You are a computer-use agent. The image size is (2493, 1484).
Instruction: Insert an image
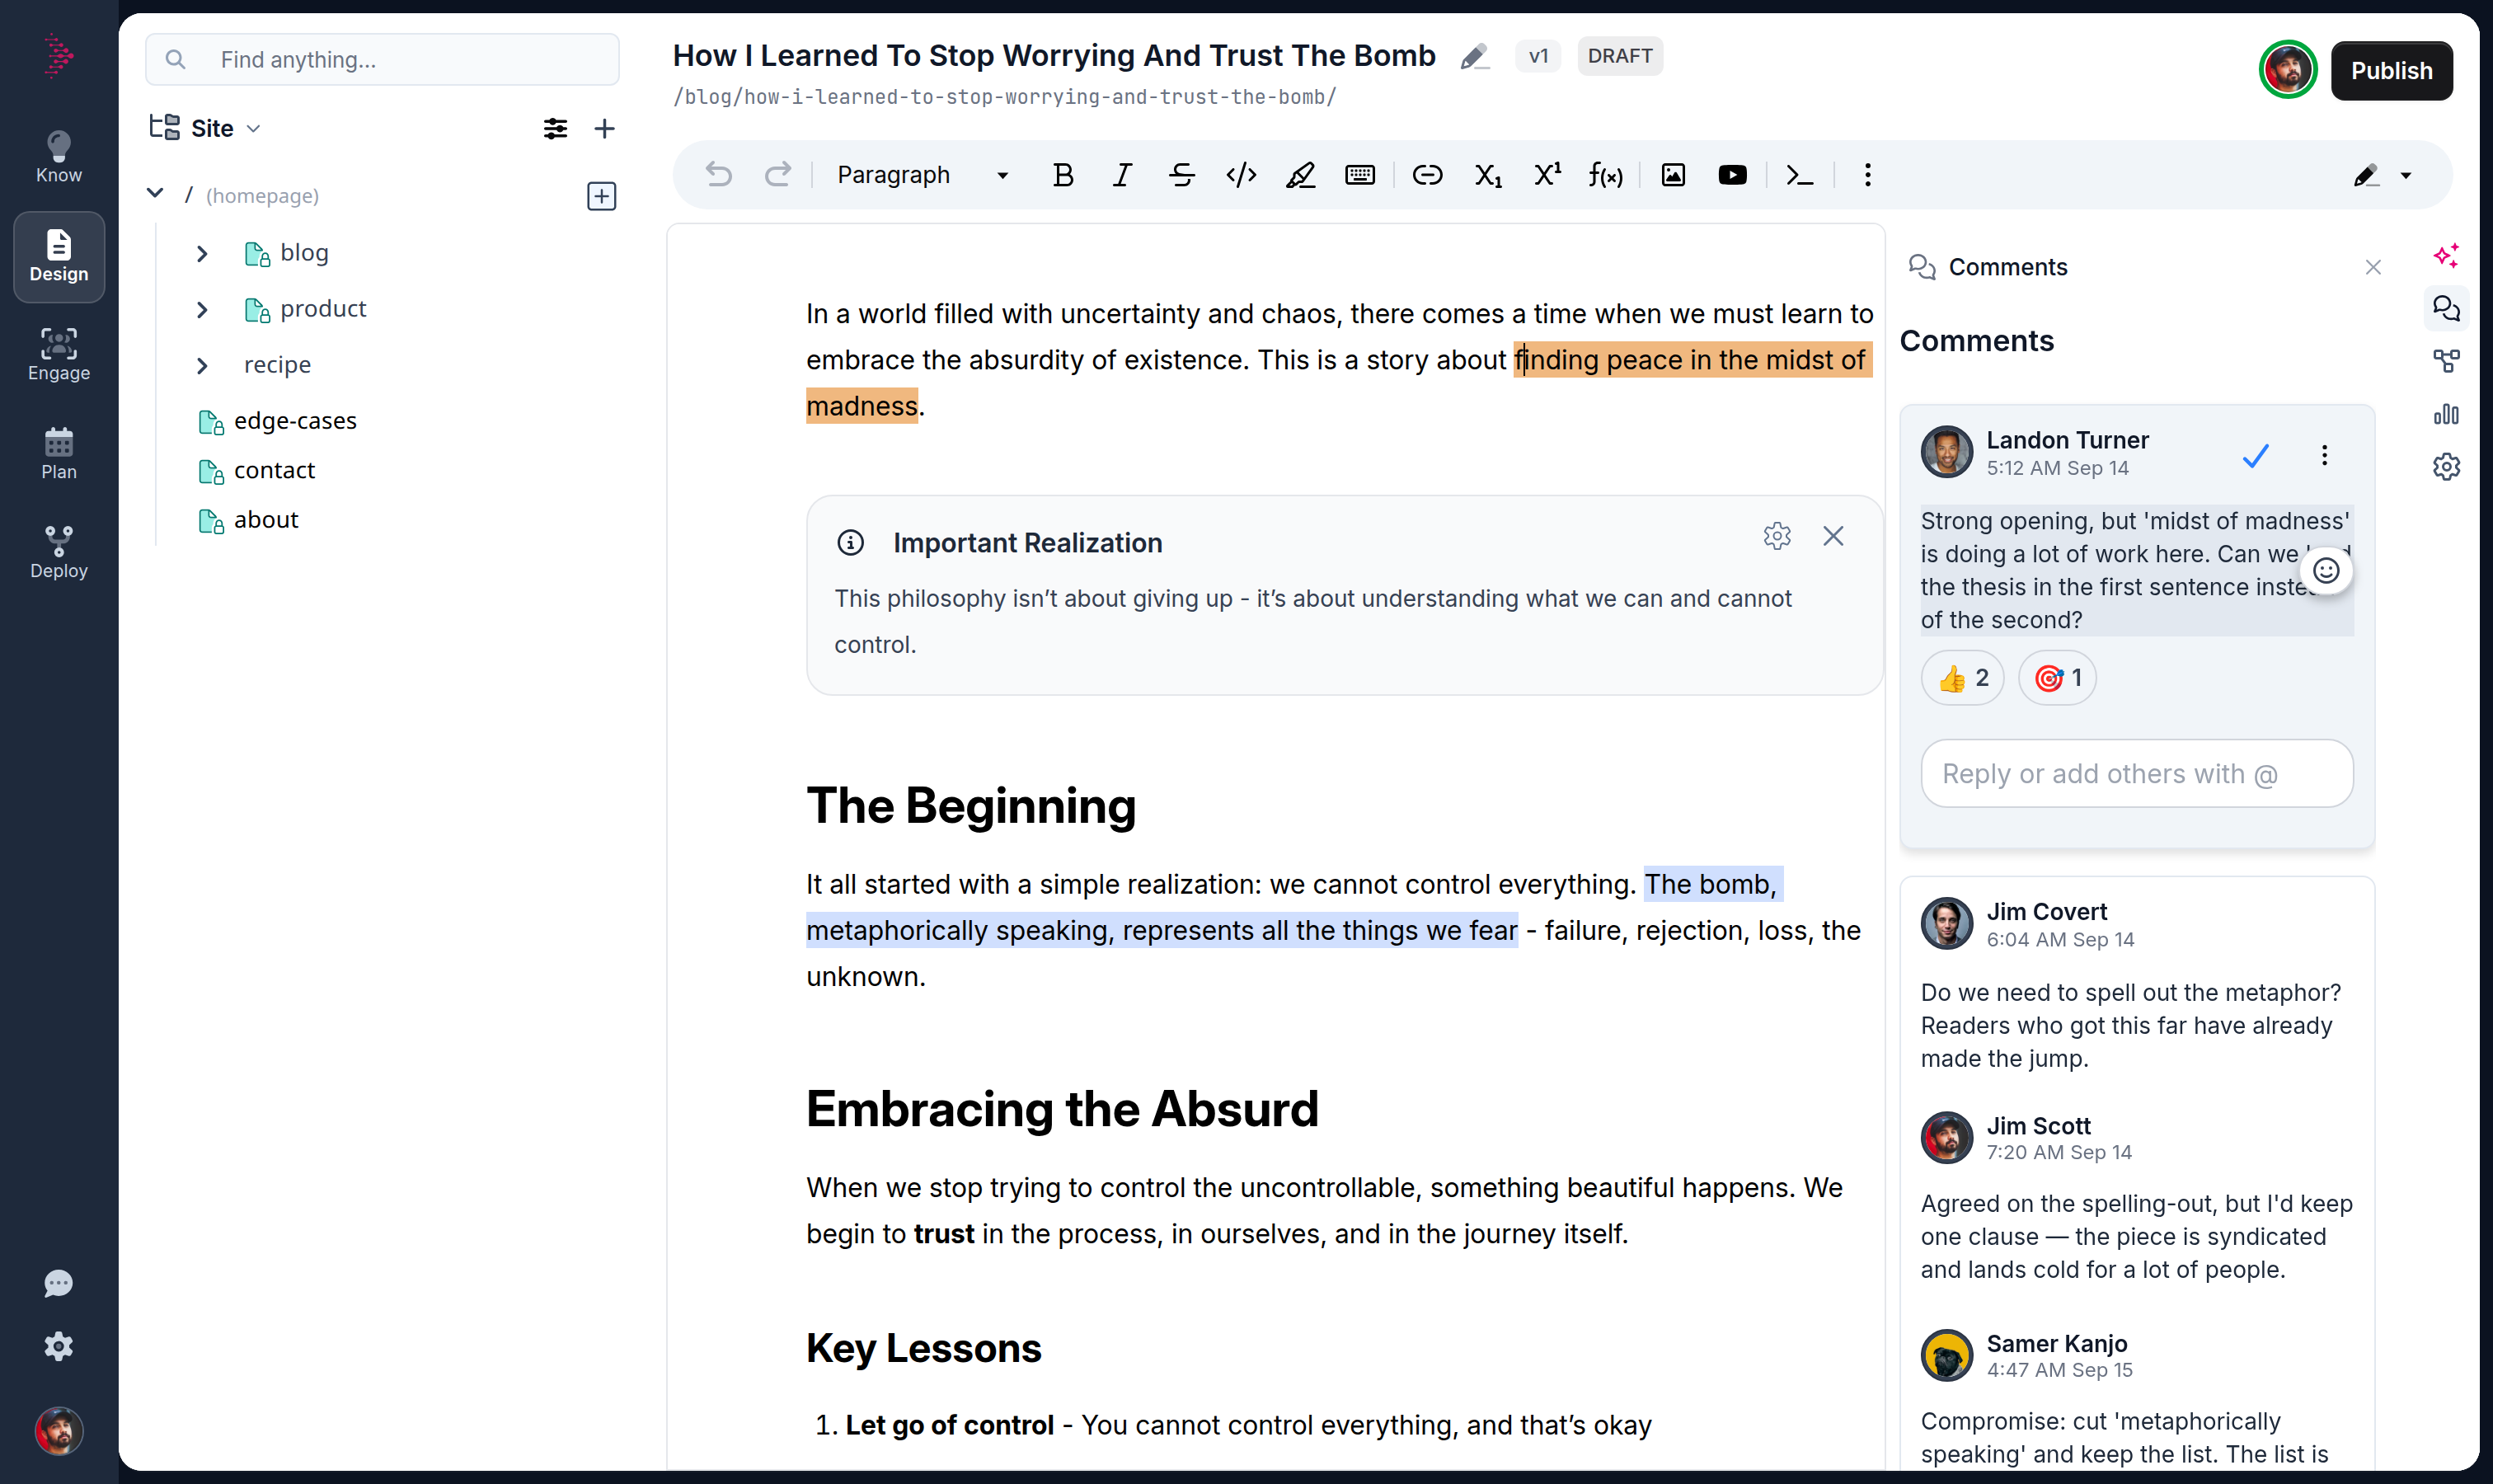point(1673,175)
